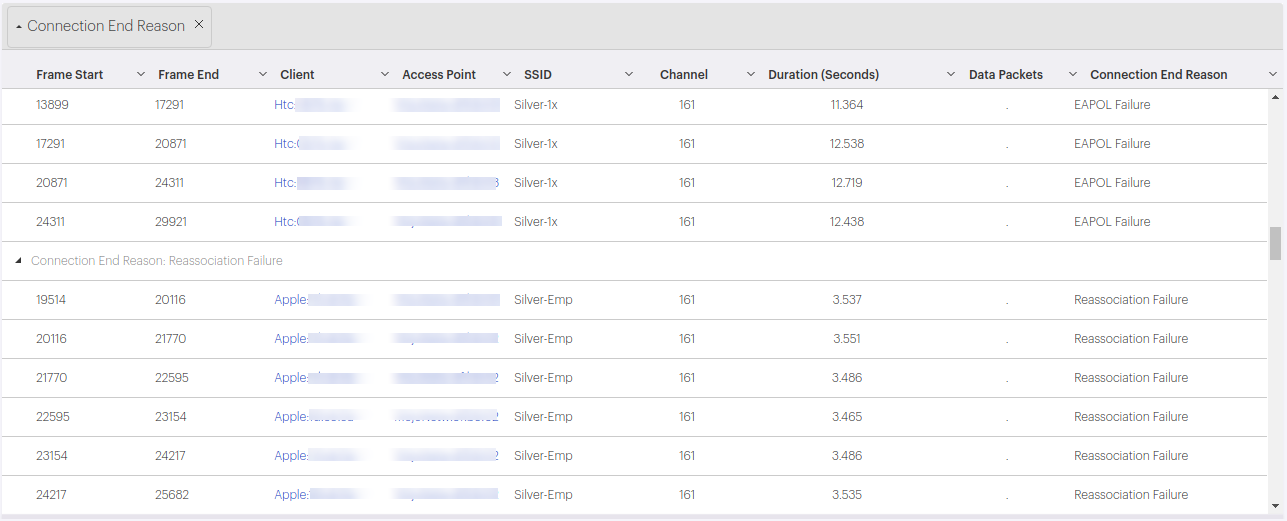Screen dimensions: 1287x521
Task: Sort by the Duration (Seconds) header
Action: (823, 75)
